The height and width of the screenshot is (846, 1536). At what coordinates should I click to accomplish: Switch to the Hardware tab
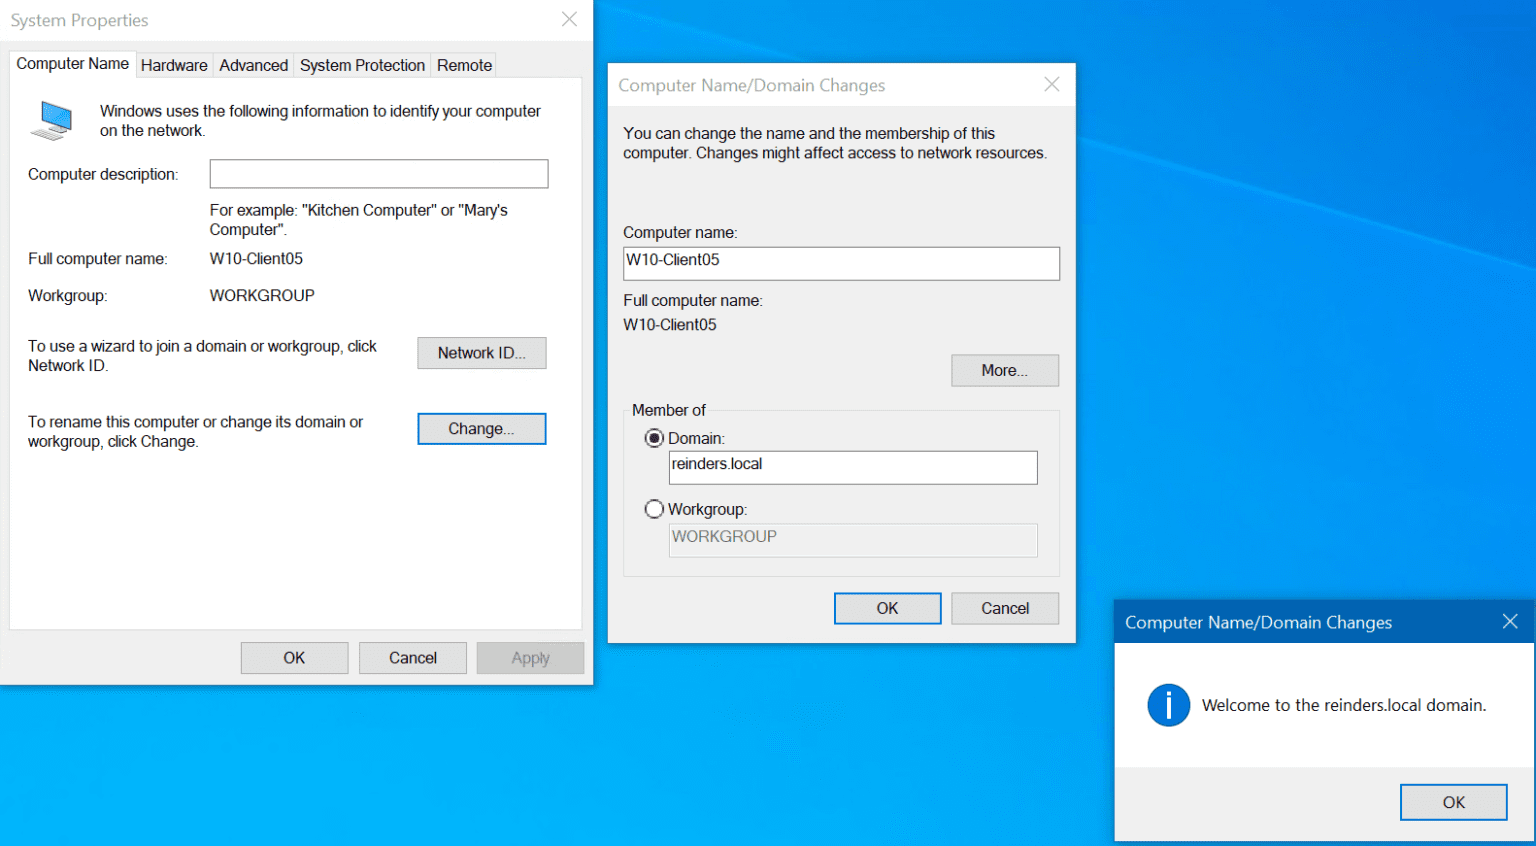coord(174,65)
